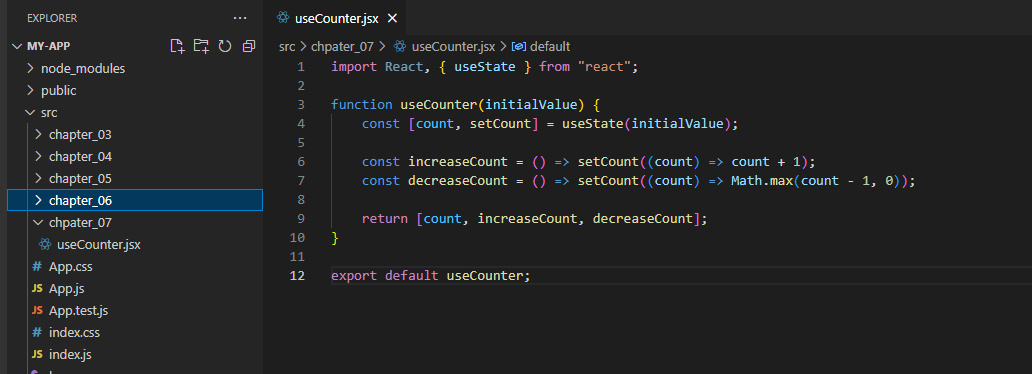
Task: Open useCounter.jsx from the file tree
Action: [99, 244]
